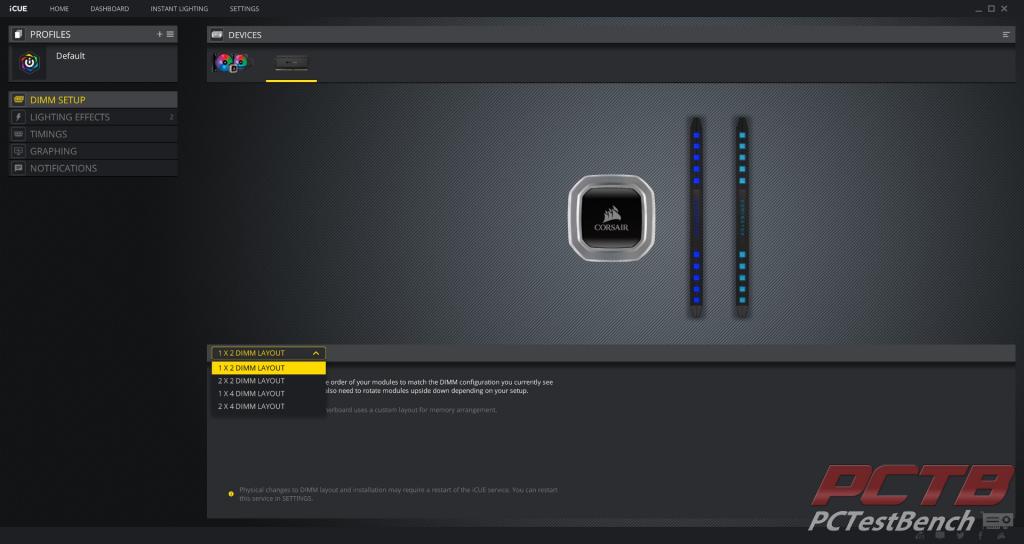Open the SETTINGS menu item
Screen dimensions: 1024x544
click(x=244, y=8)
